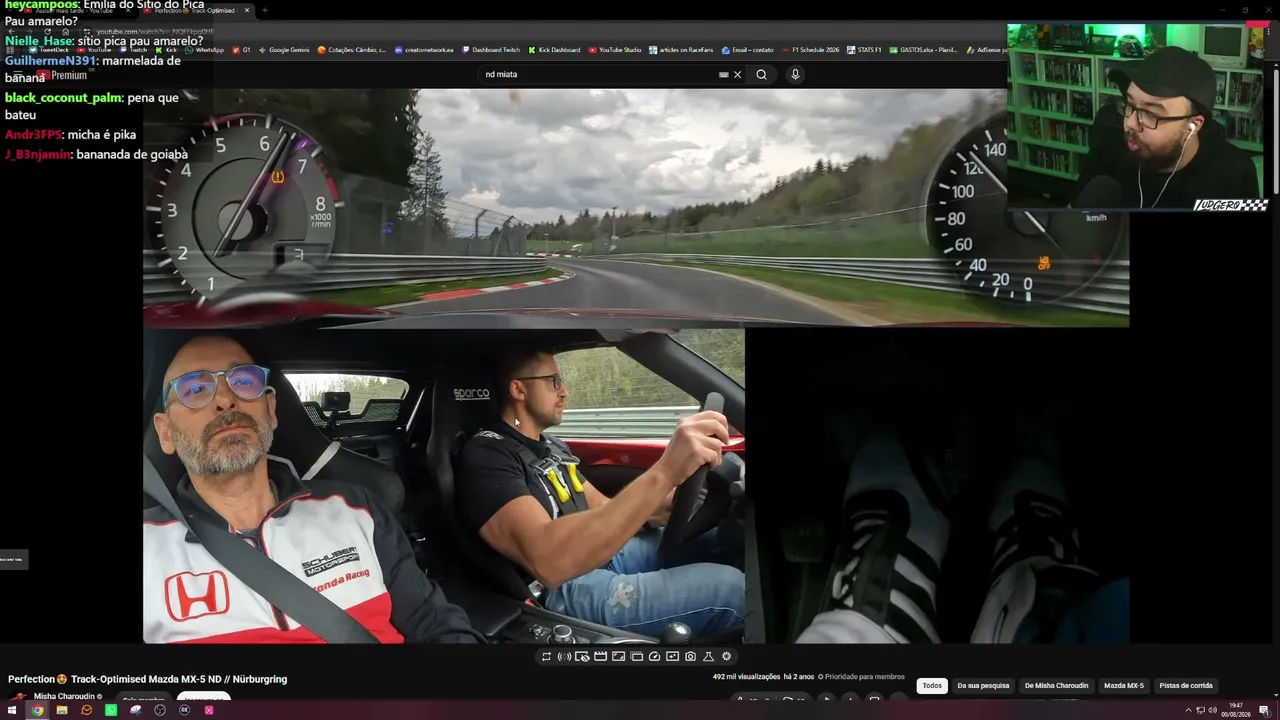Select the 'Pistas de corrida' filter chip

pos(1186,686)
